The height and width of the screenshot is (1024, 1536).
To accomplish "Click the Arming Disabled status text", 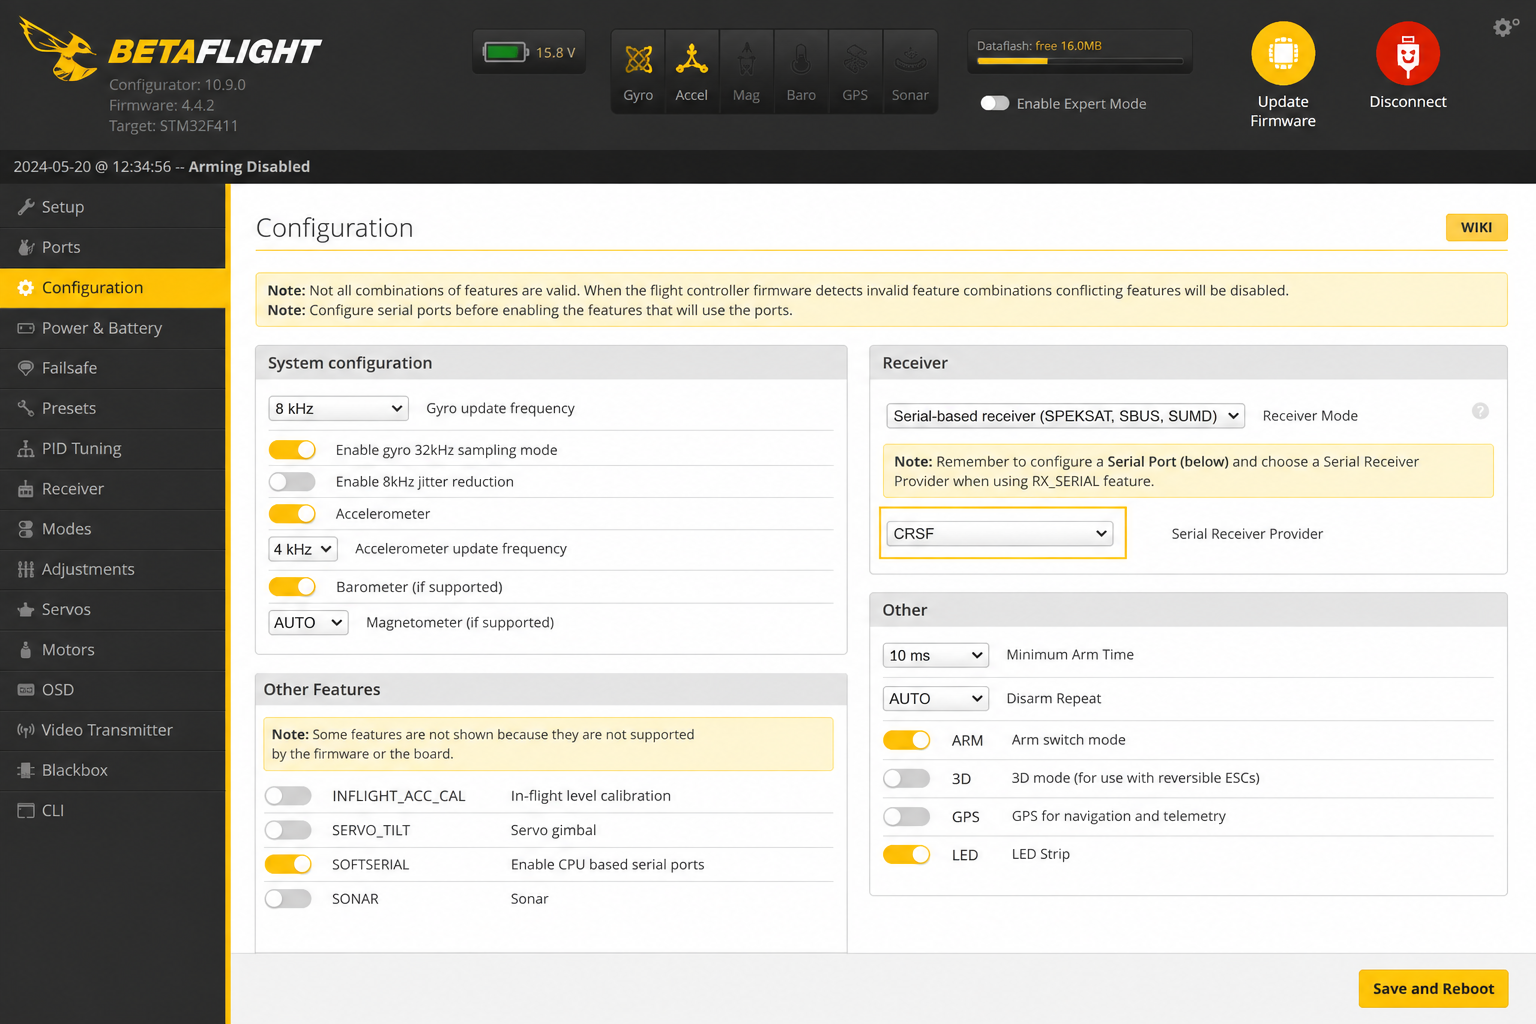I will [x=249, y=167].
